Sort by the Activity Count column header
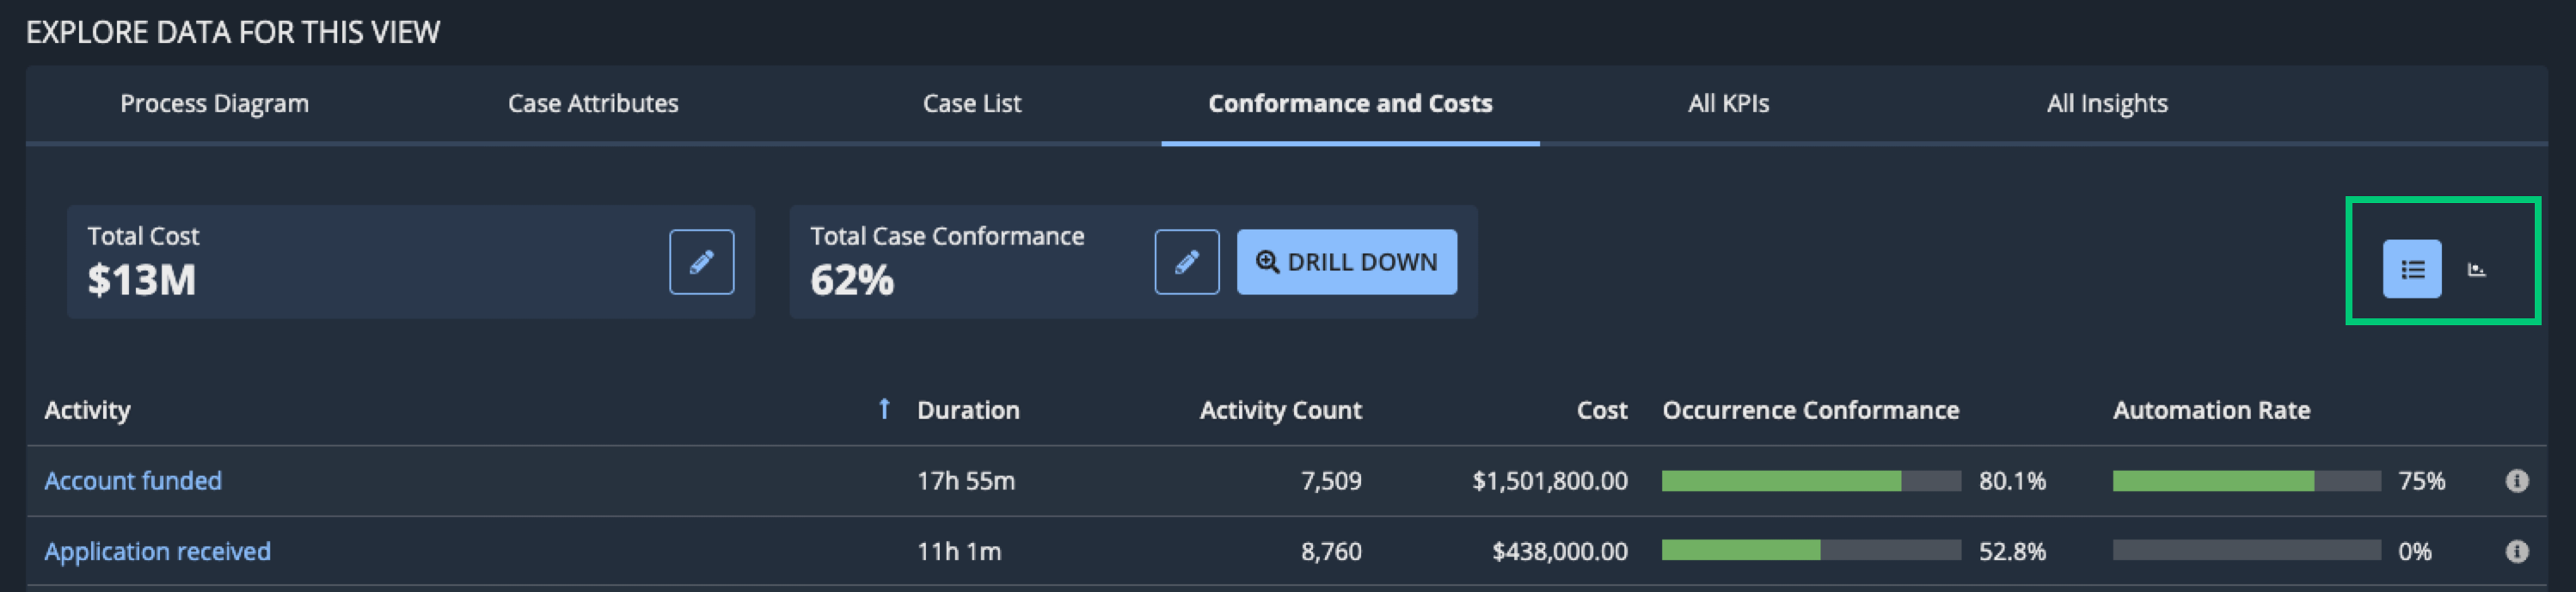The width and height of the screenshot is (2576, 592). point(1280,410)
